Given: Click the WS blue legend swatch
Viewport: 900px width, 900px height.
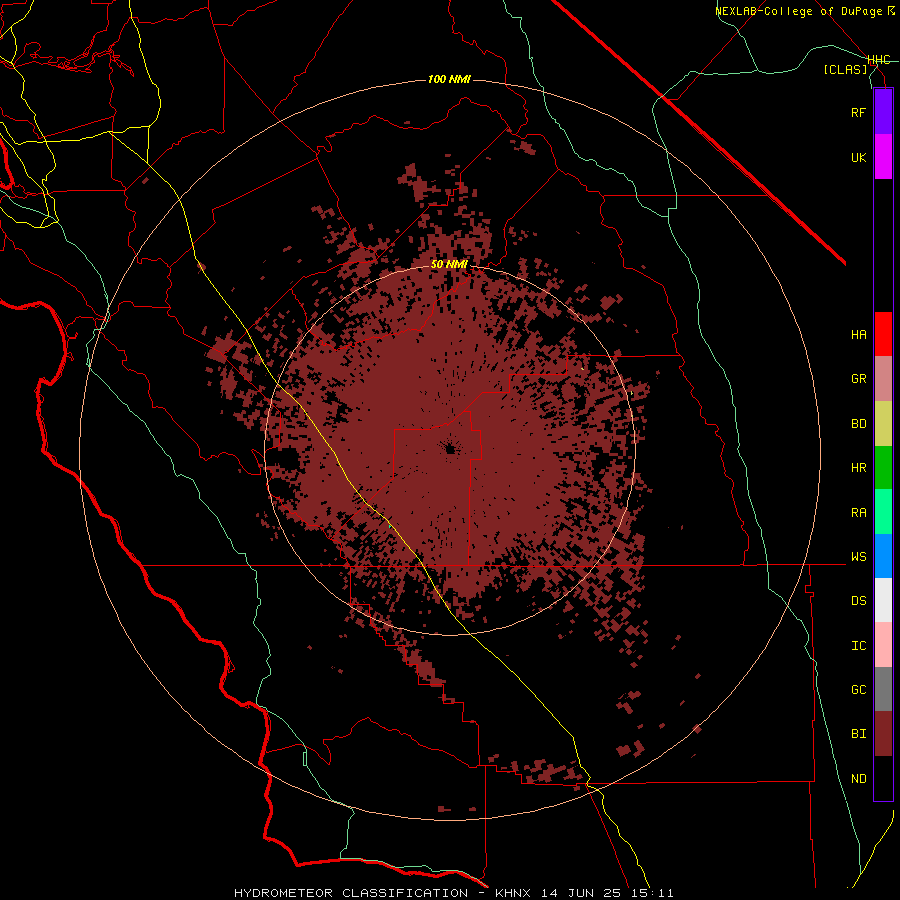Looking at the screenshot, I should click(883, 556).
